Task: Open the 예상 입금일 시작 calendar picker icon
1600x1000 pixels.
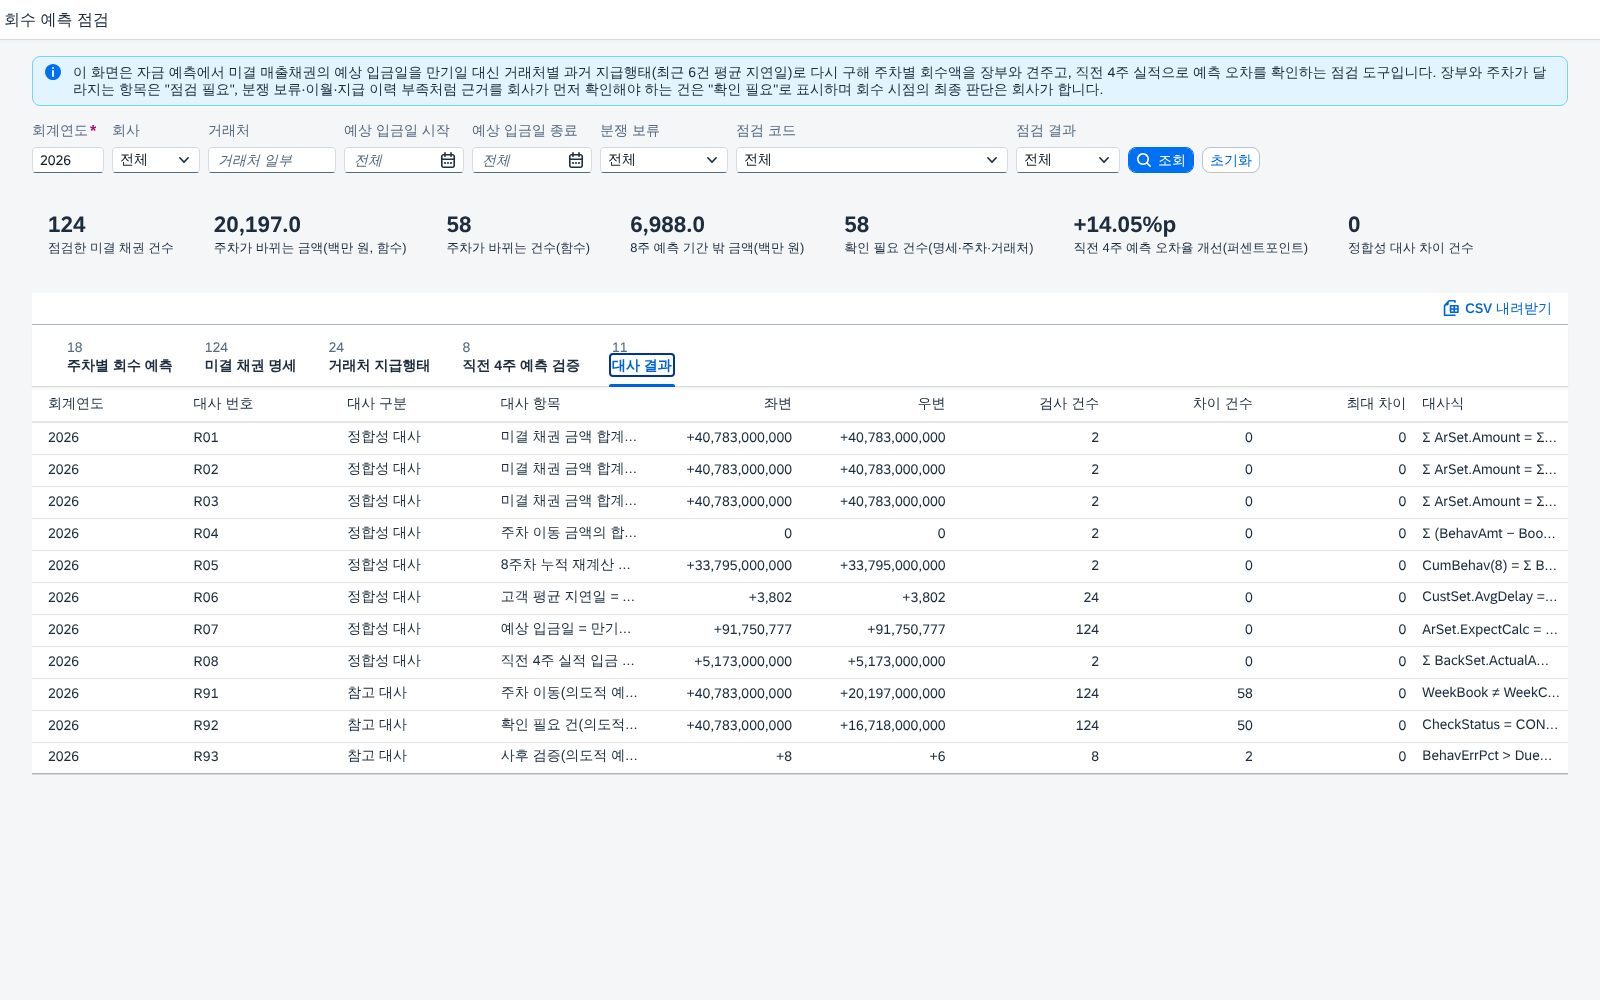Action: [x=448, y=160]
